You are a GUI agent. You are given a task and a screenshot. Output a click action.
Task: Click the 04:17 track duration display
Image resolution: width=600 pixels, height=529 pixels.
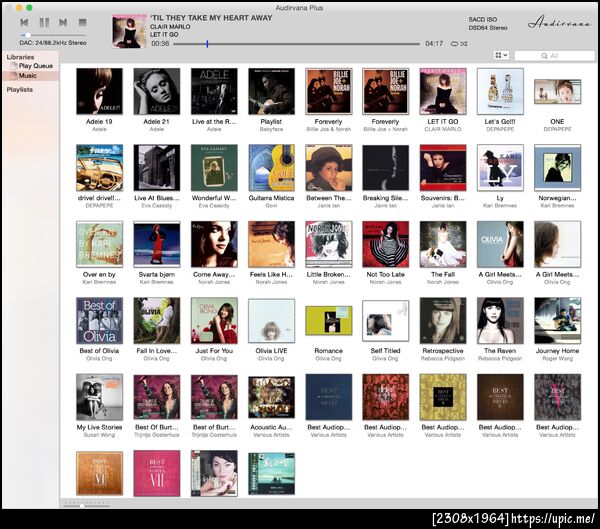[434, 44]
